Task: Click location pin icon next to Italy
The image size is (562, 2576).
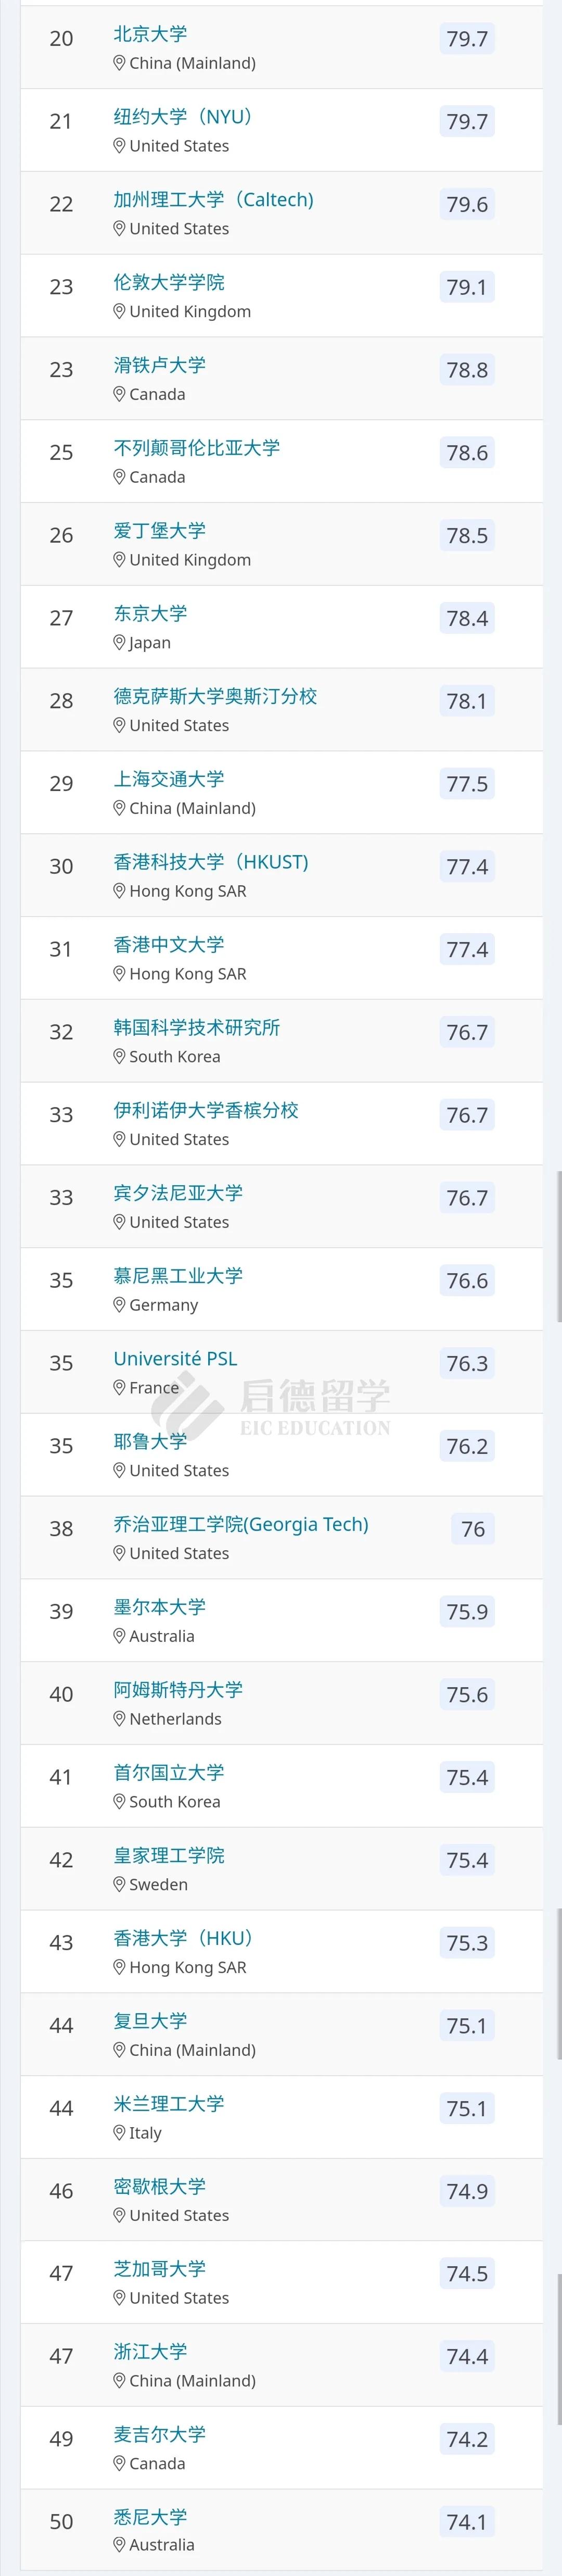Action: click(x=119, y=2133)
